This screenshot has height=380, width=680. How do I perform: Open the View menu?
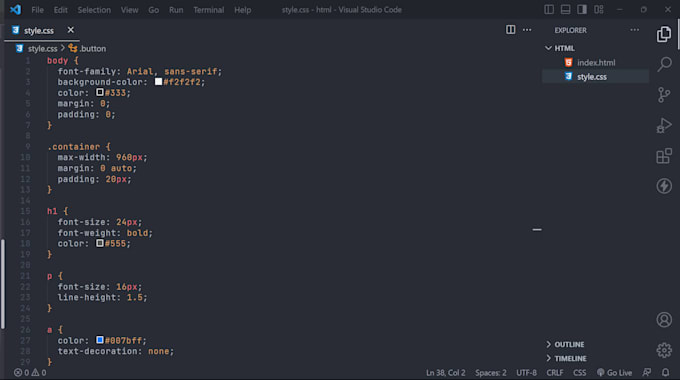point(129,10)
